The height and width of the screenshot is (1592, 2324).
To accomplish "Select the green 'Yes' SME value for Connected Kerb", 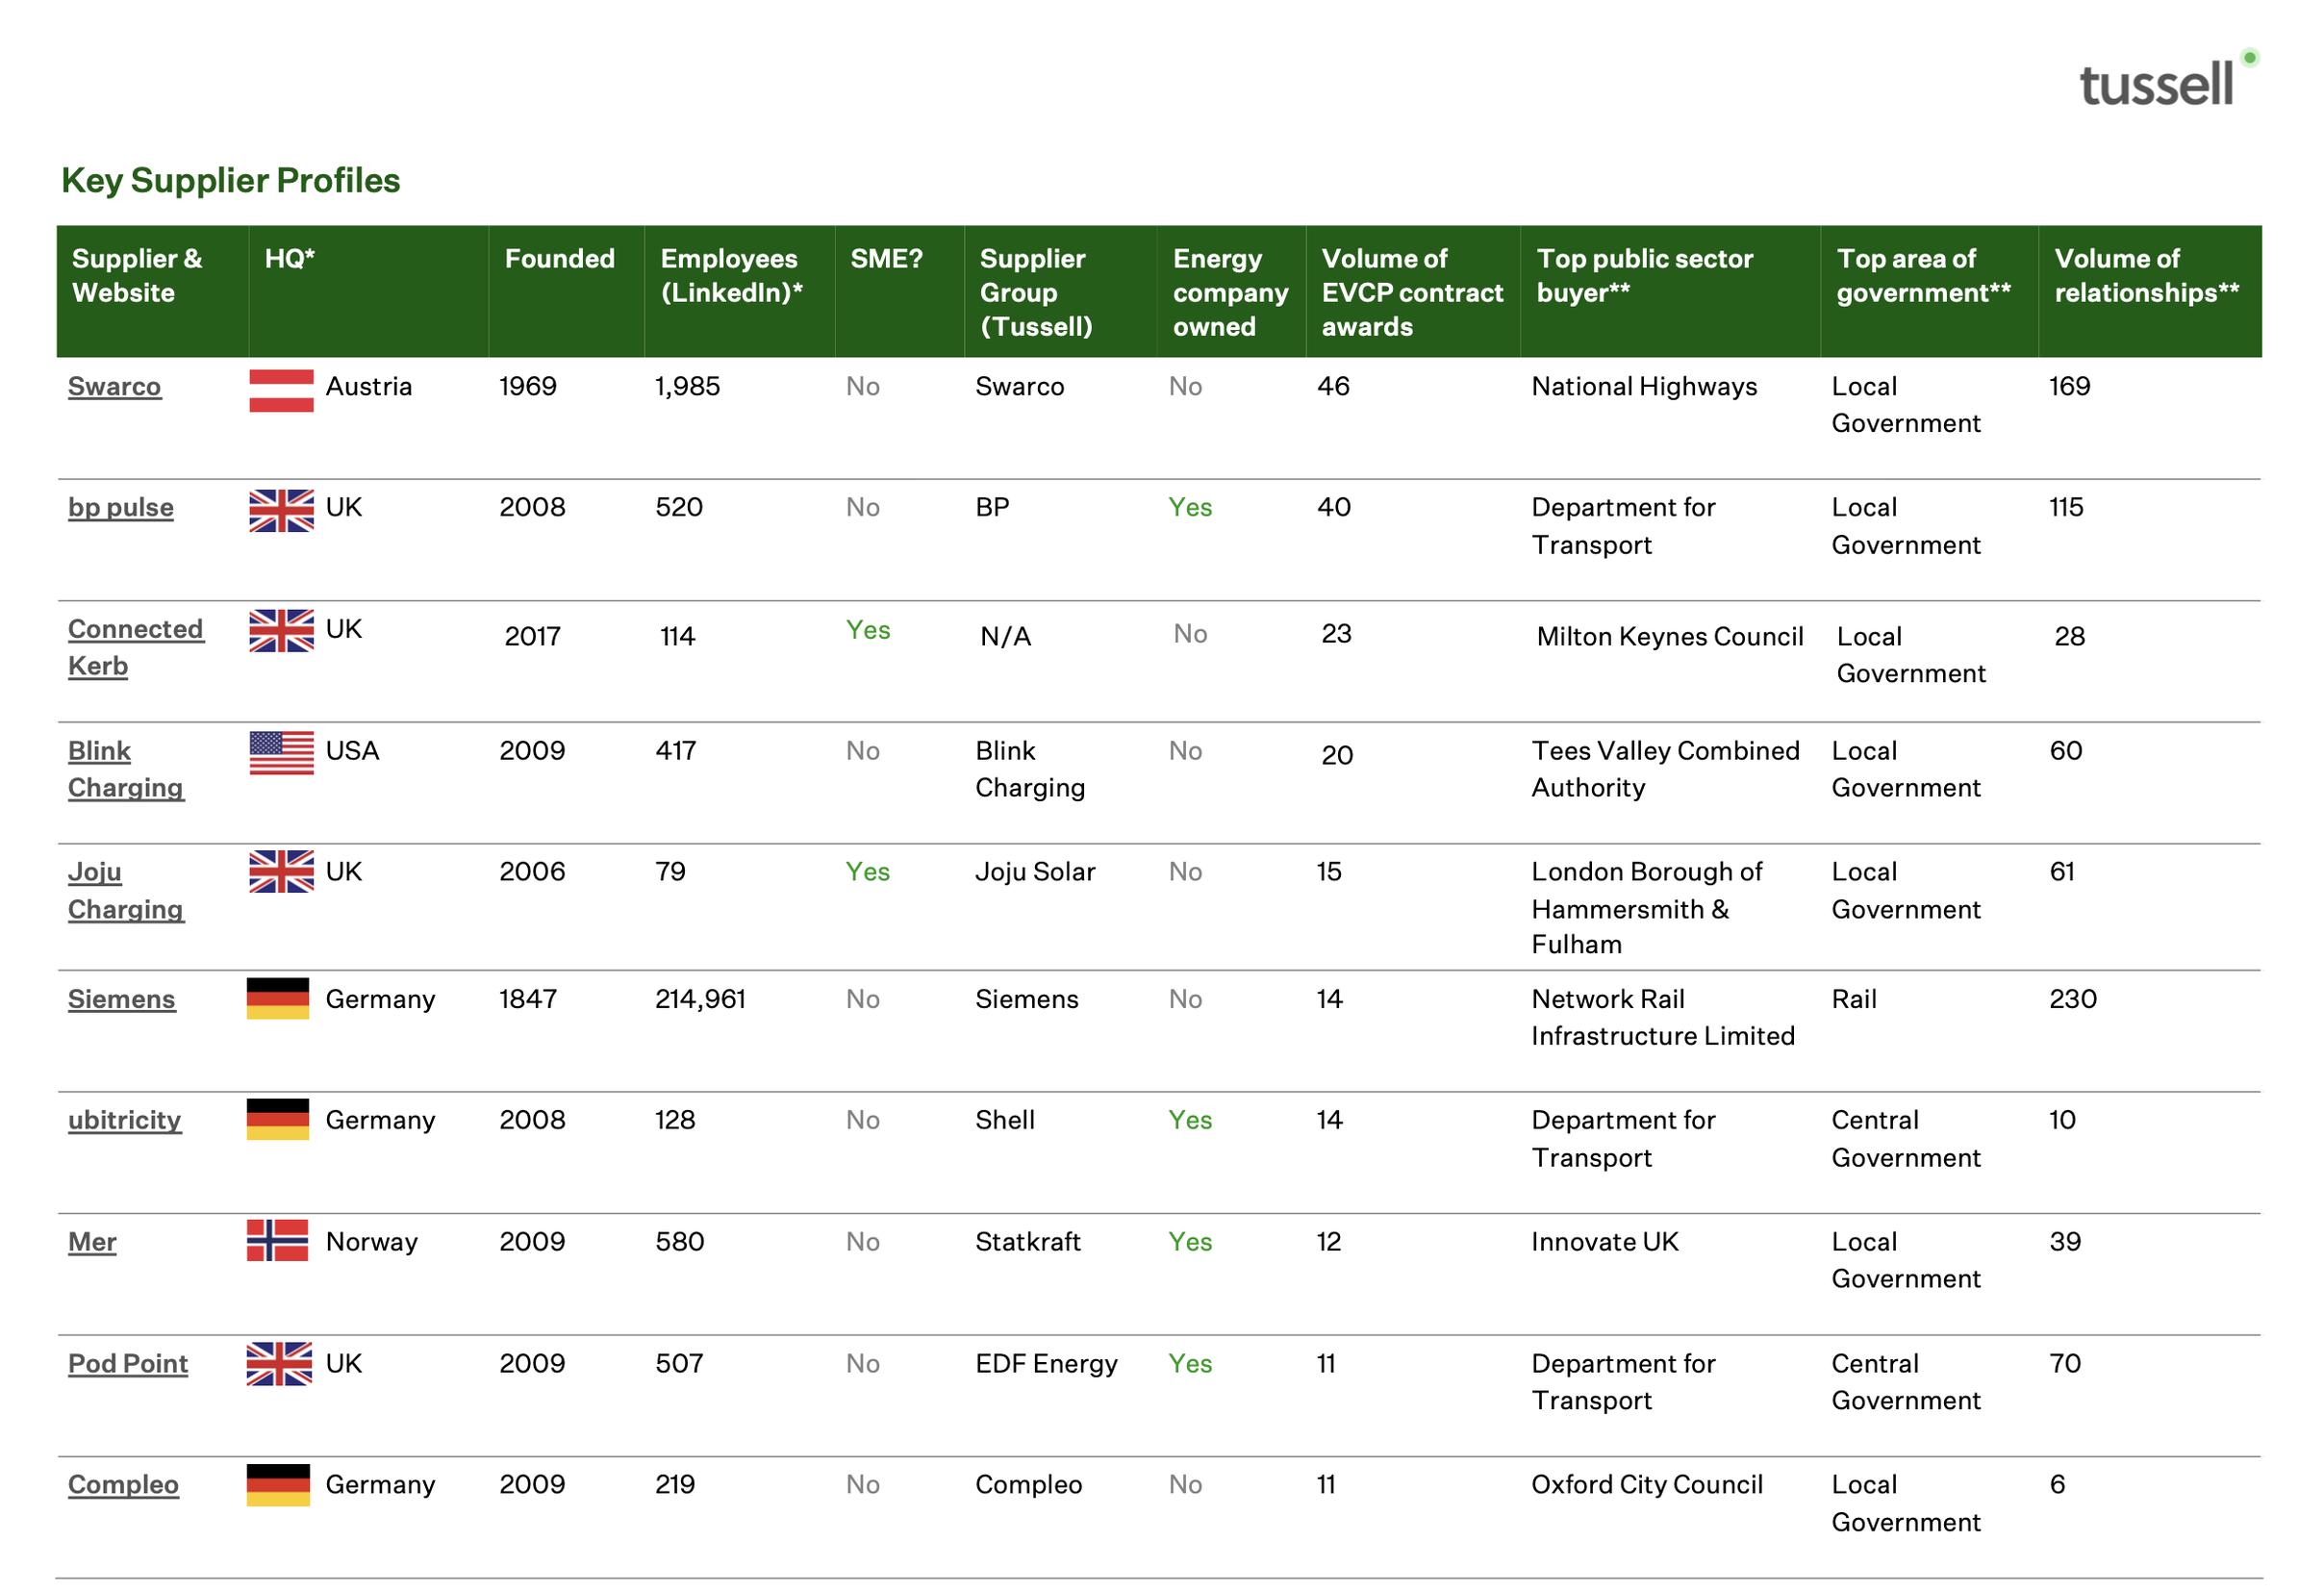I will [x=868, y=630].
